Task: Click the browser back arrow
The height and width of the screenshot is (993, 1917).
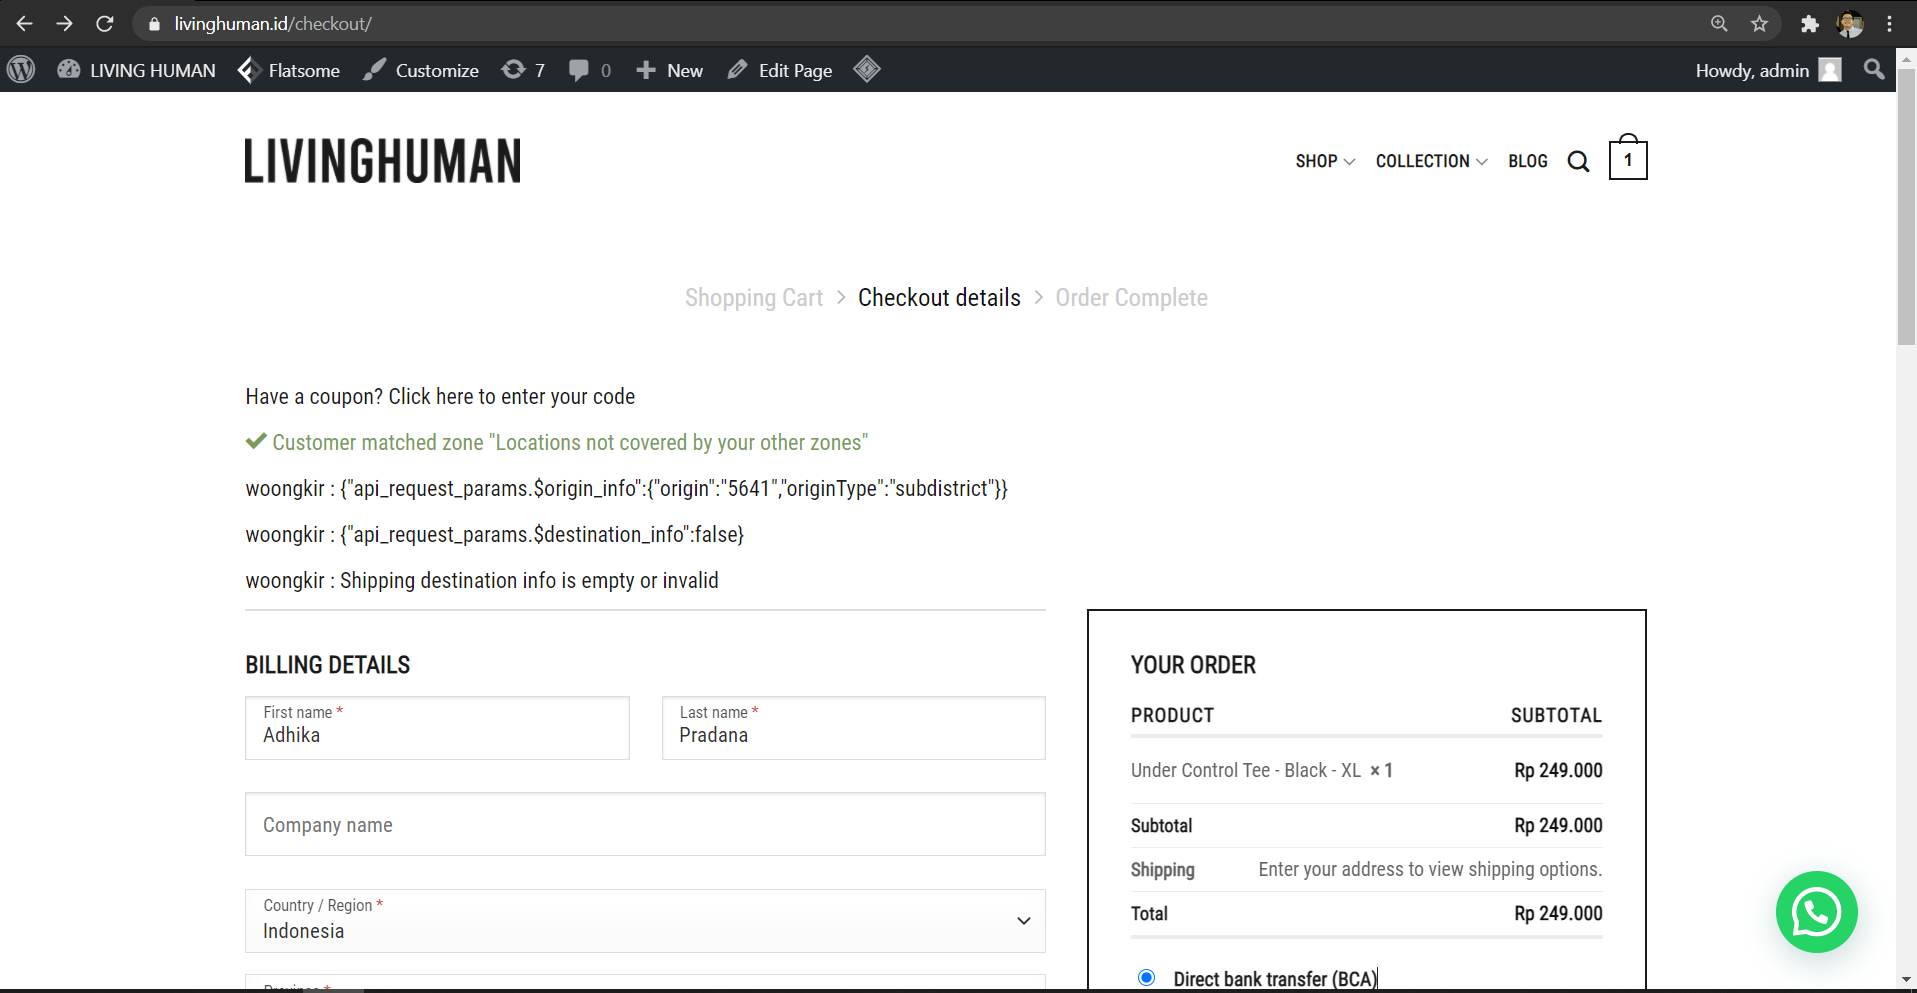Action: pyautogui.click(x=25, y=23)
